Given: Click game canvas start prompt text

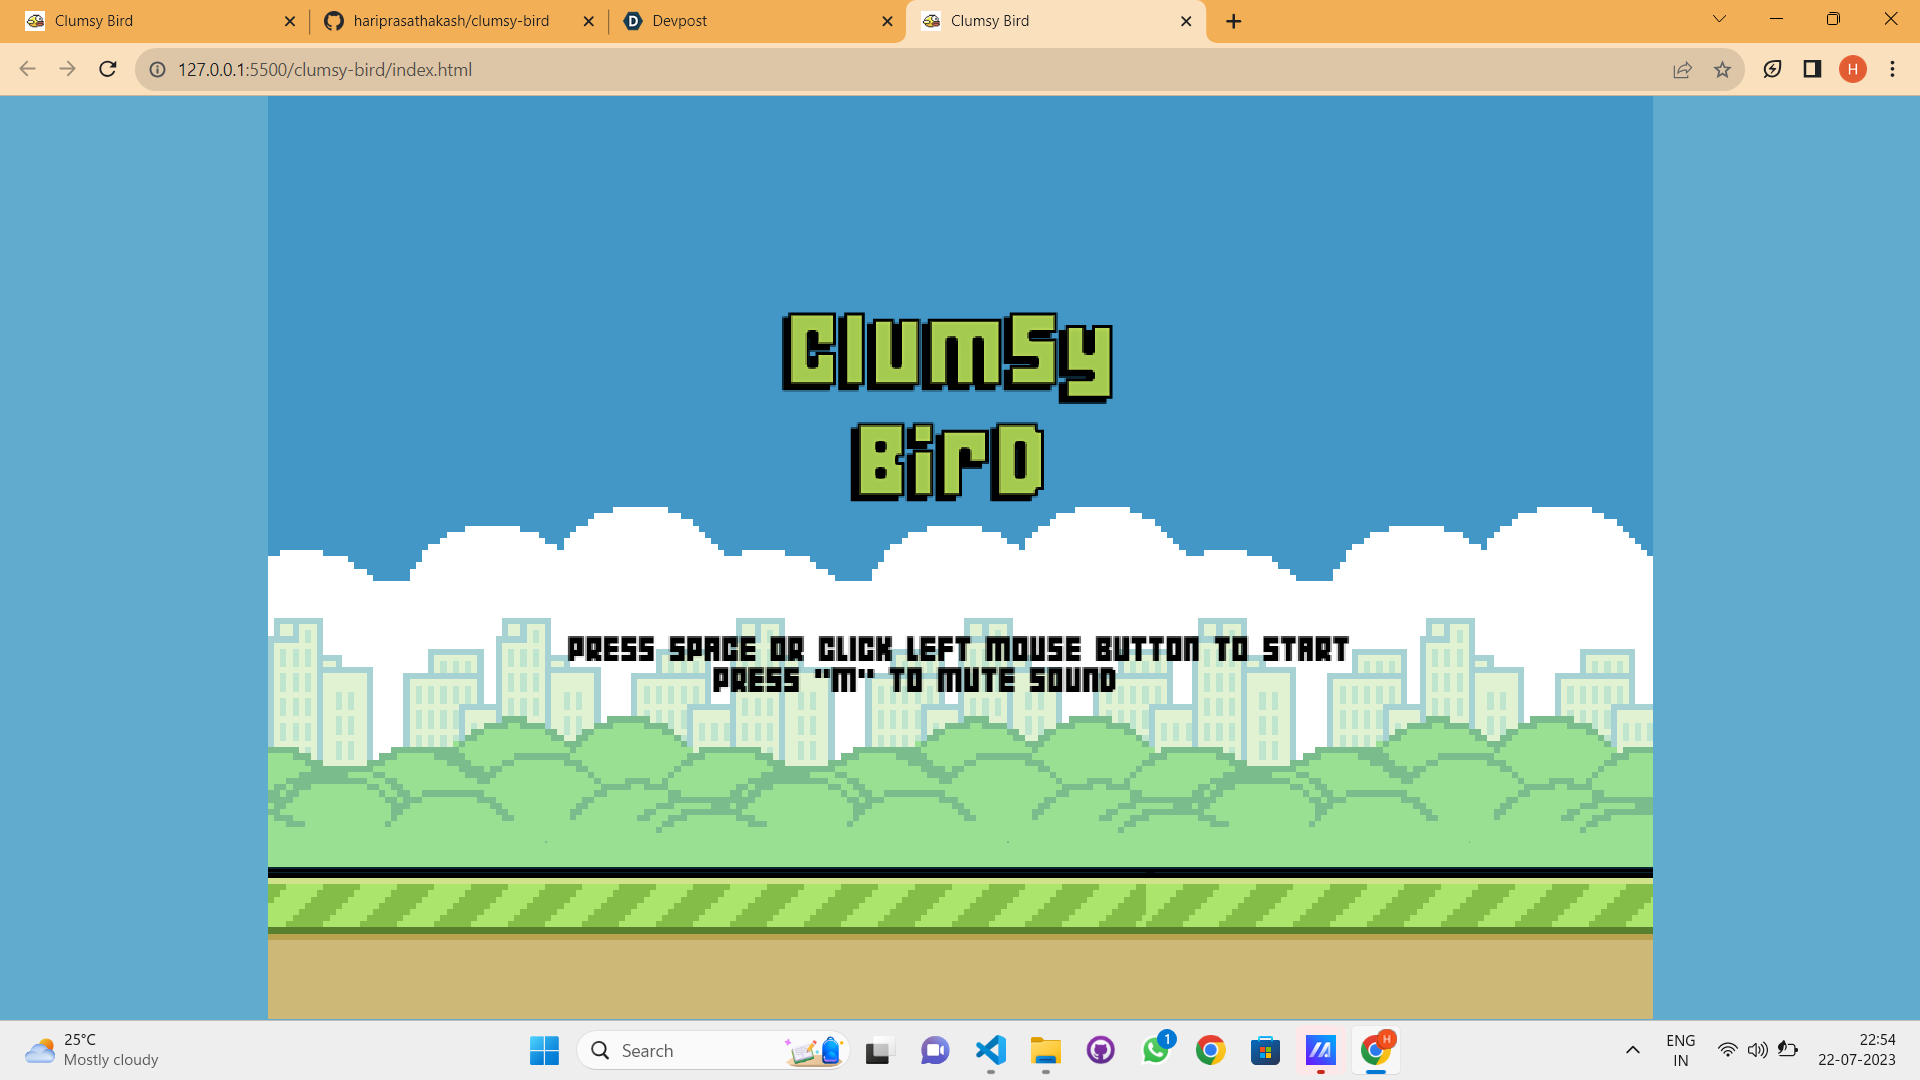Looking at the screenshot, I should coord(958,650).
